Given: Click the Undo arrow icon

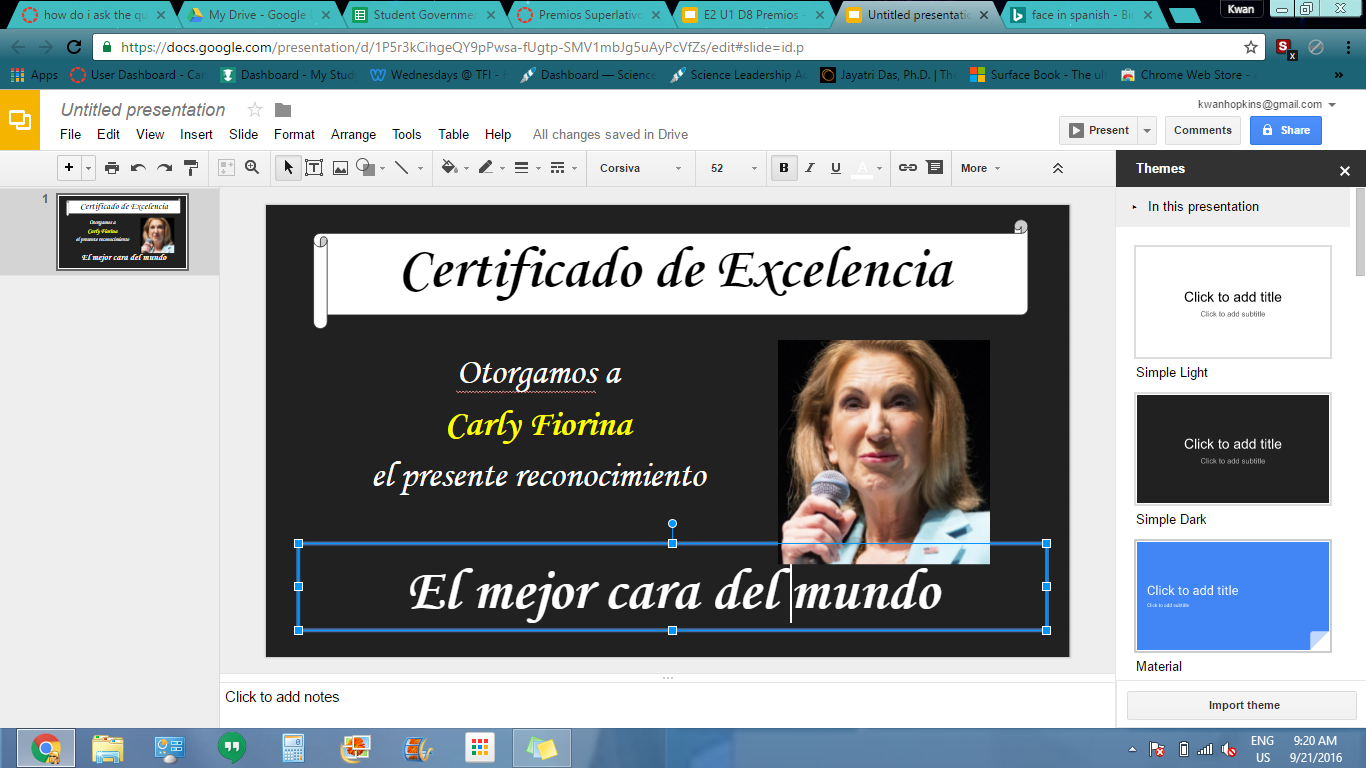Looking at the screenshot, I should coord(138,168).
